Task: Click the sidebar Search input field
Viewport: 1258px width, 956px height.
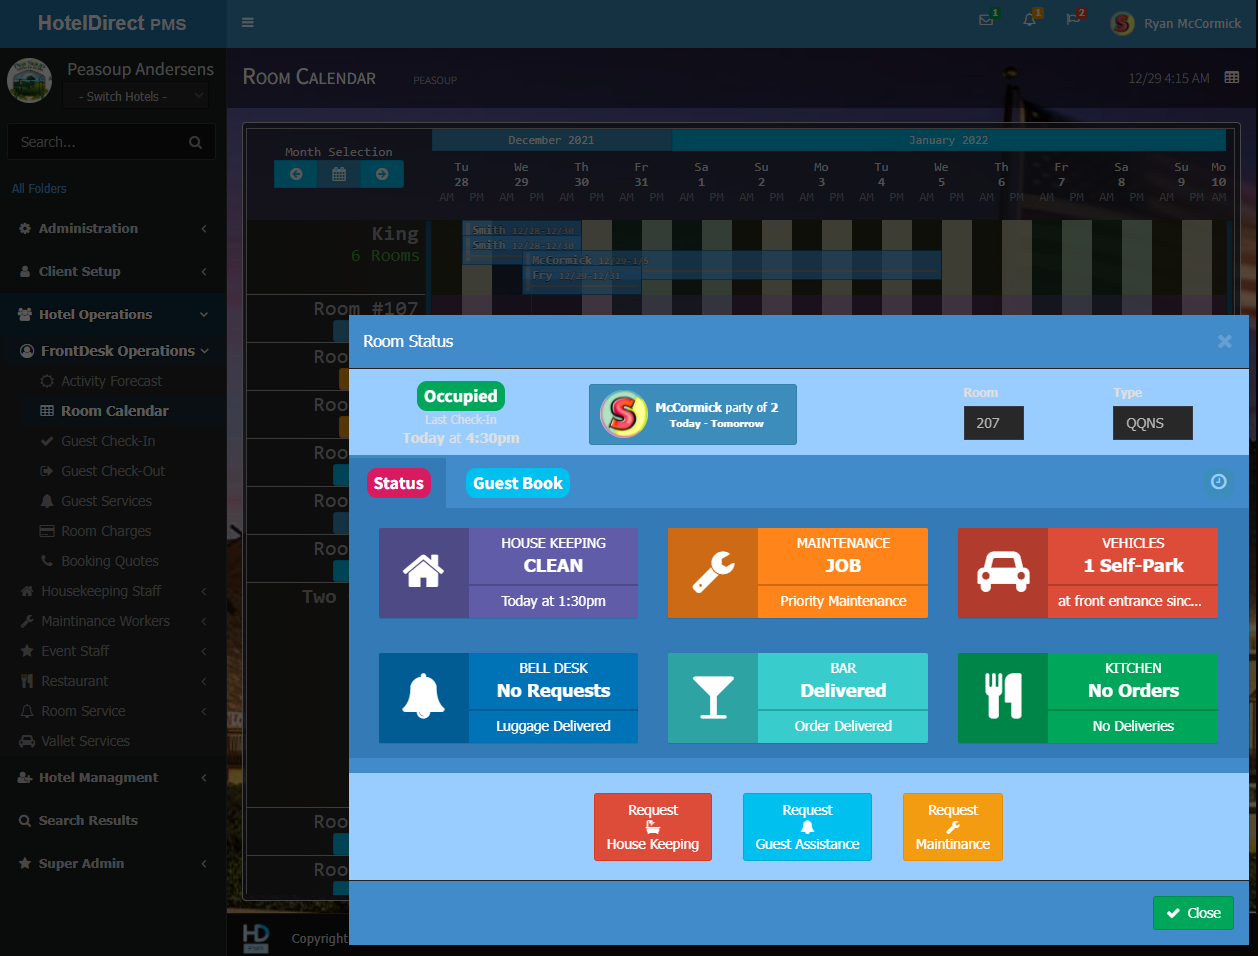Action: click(100, 142)
